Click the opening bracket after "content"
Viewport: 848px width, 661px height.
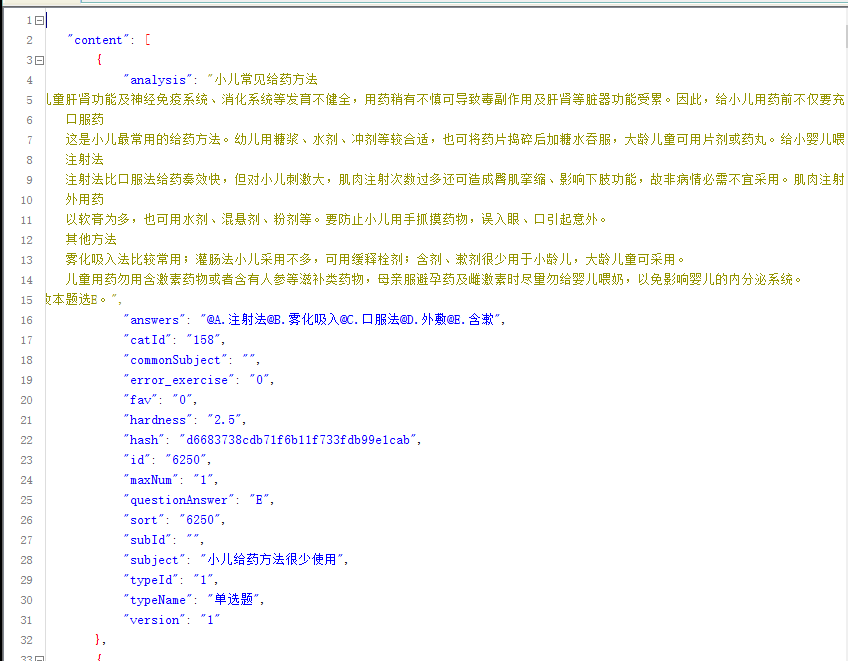tap(148, 40)
